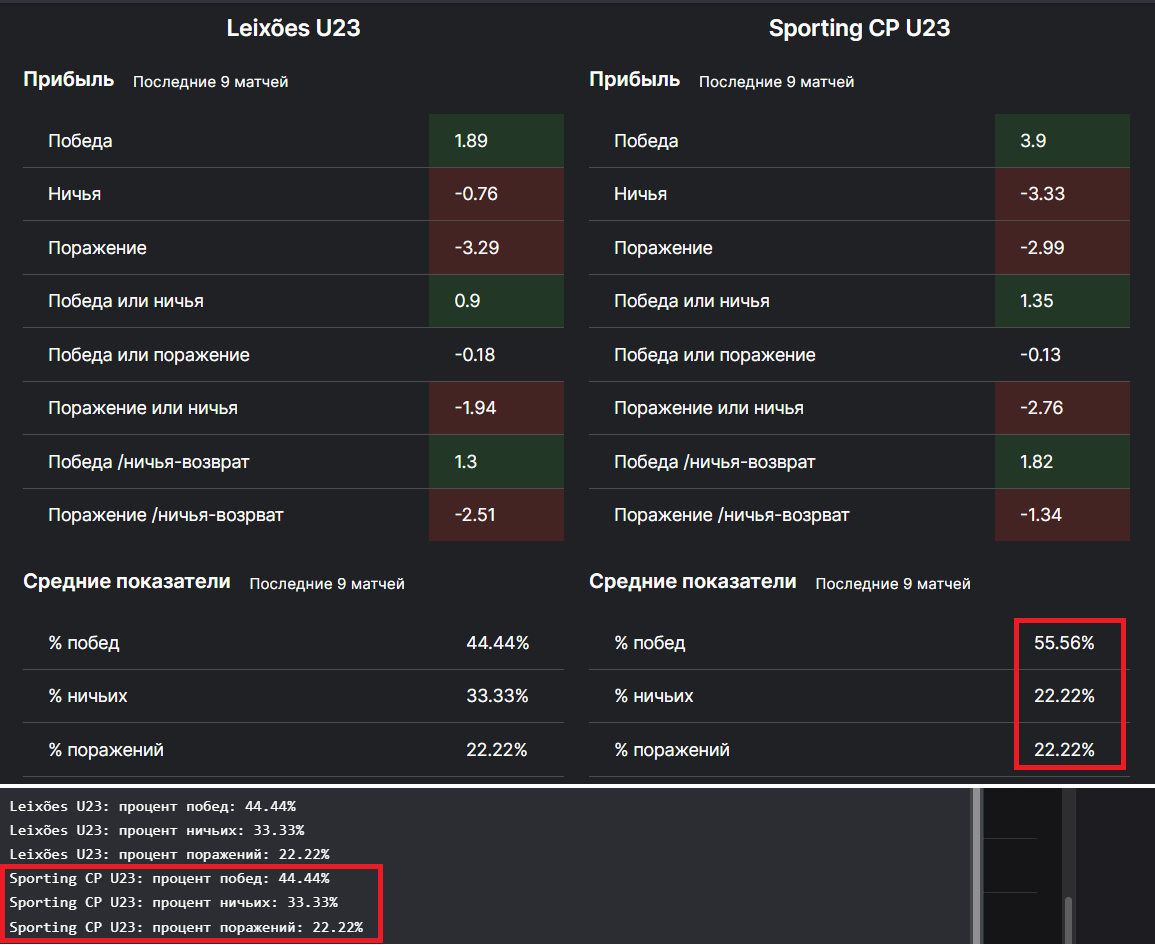Click console line Sporting CP U23 процент побед
The image size is (1155, 945).
coord(169,878)
